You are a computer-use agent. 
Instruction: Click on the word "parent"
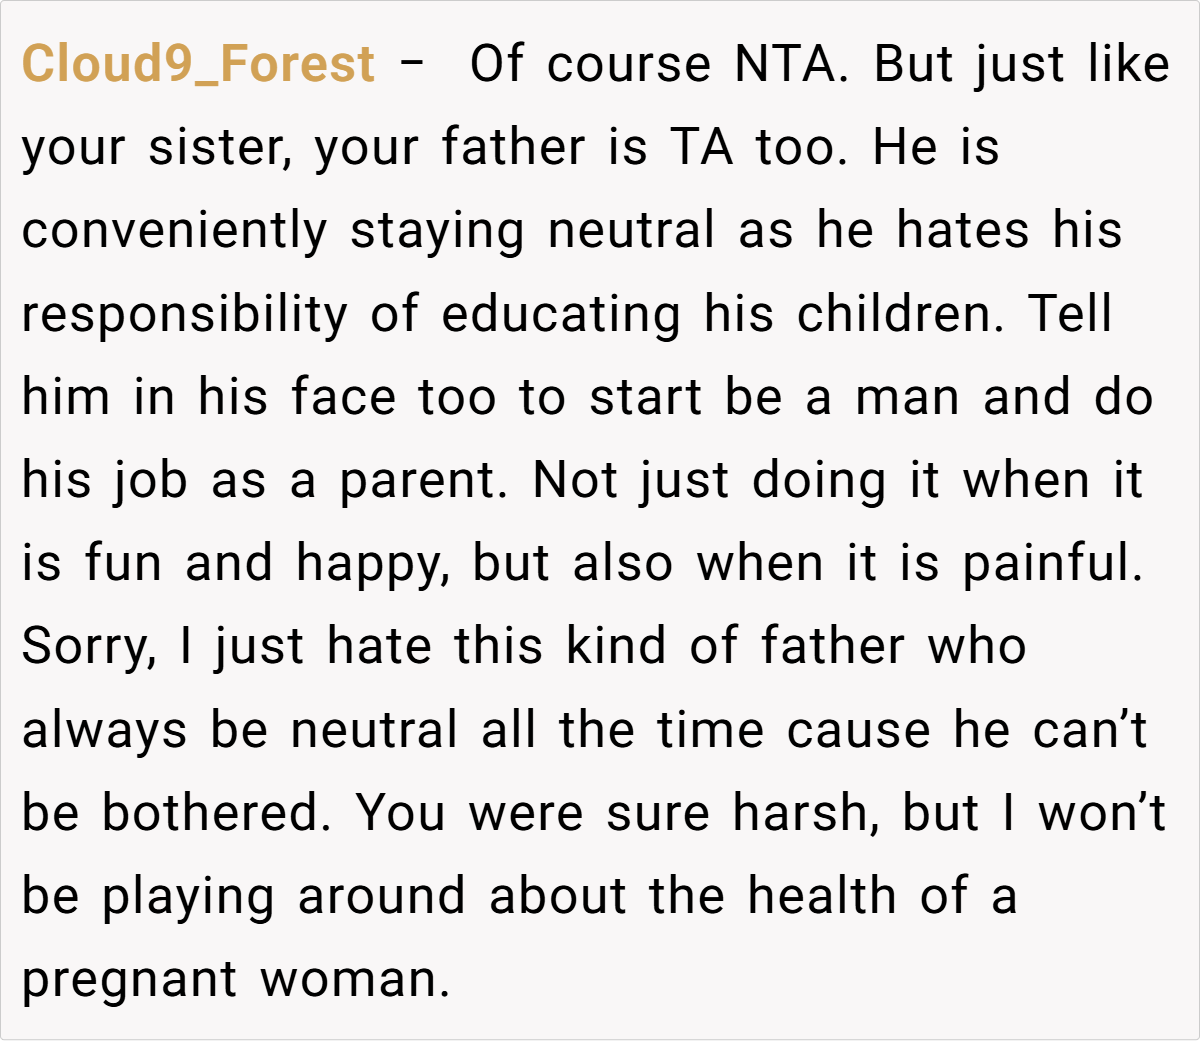point(417,481)
